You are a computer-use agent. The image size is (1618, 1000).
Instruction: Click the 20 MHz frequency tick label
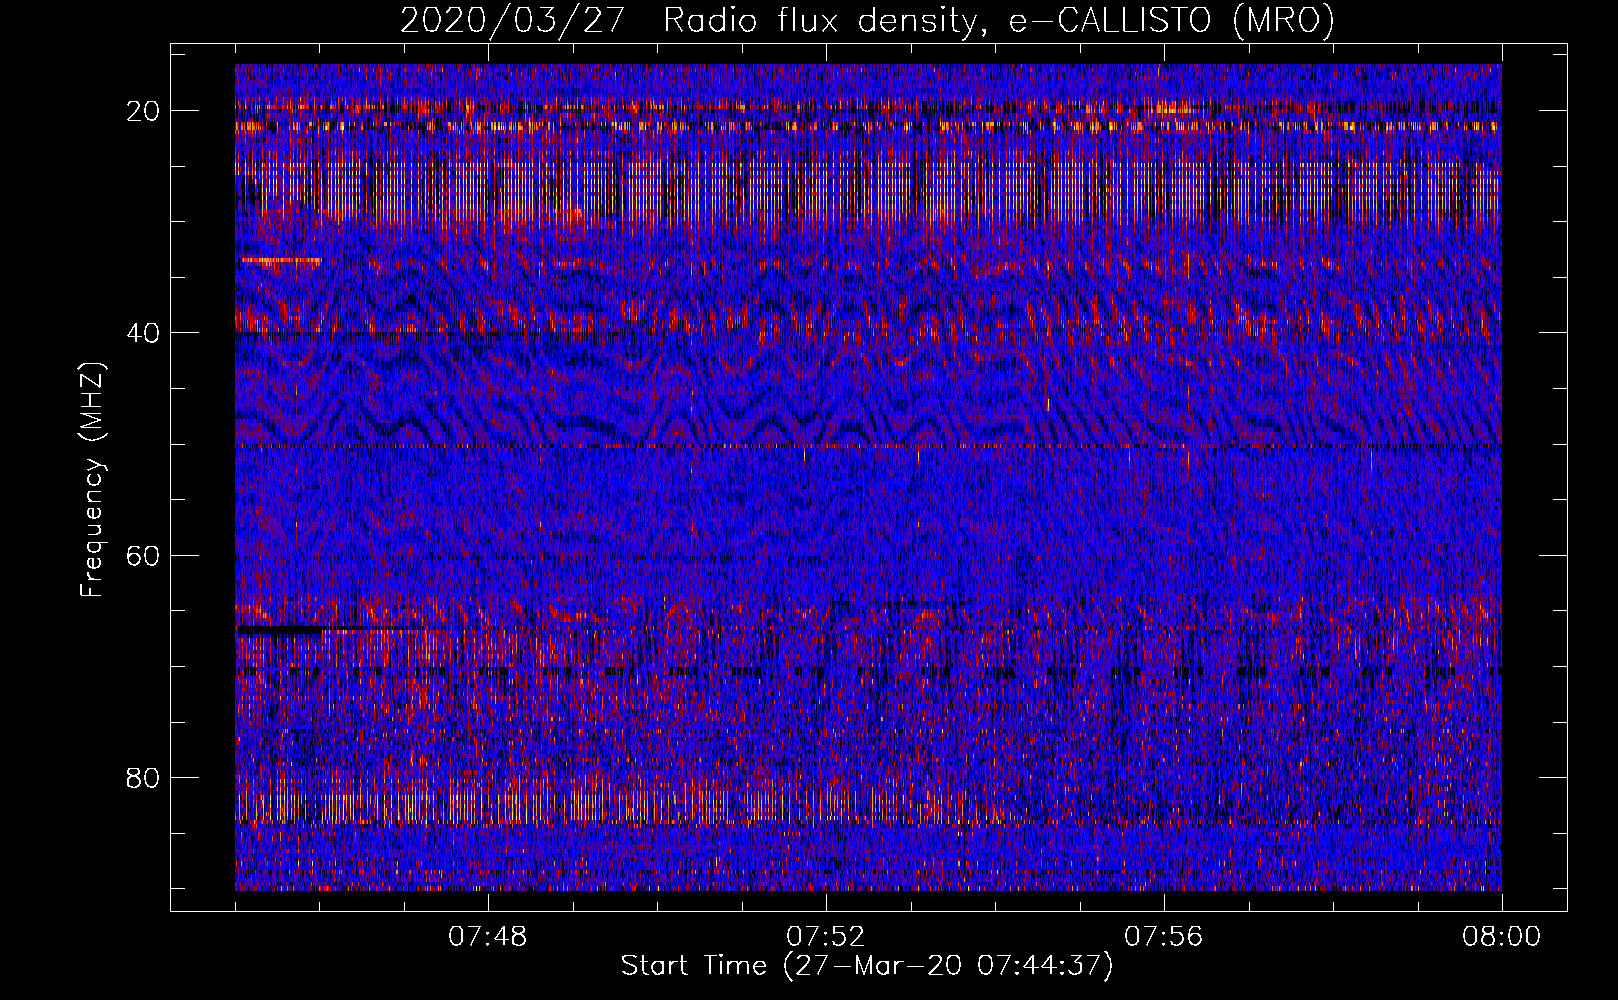(x=144, y=111)
